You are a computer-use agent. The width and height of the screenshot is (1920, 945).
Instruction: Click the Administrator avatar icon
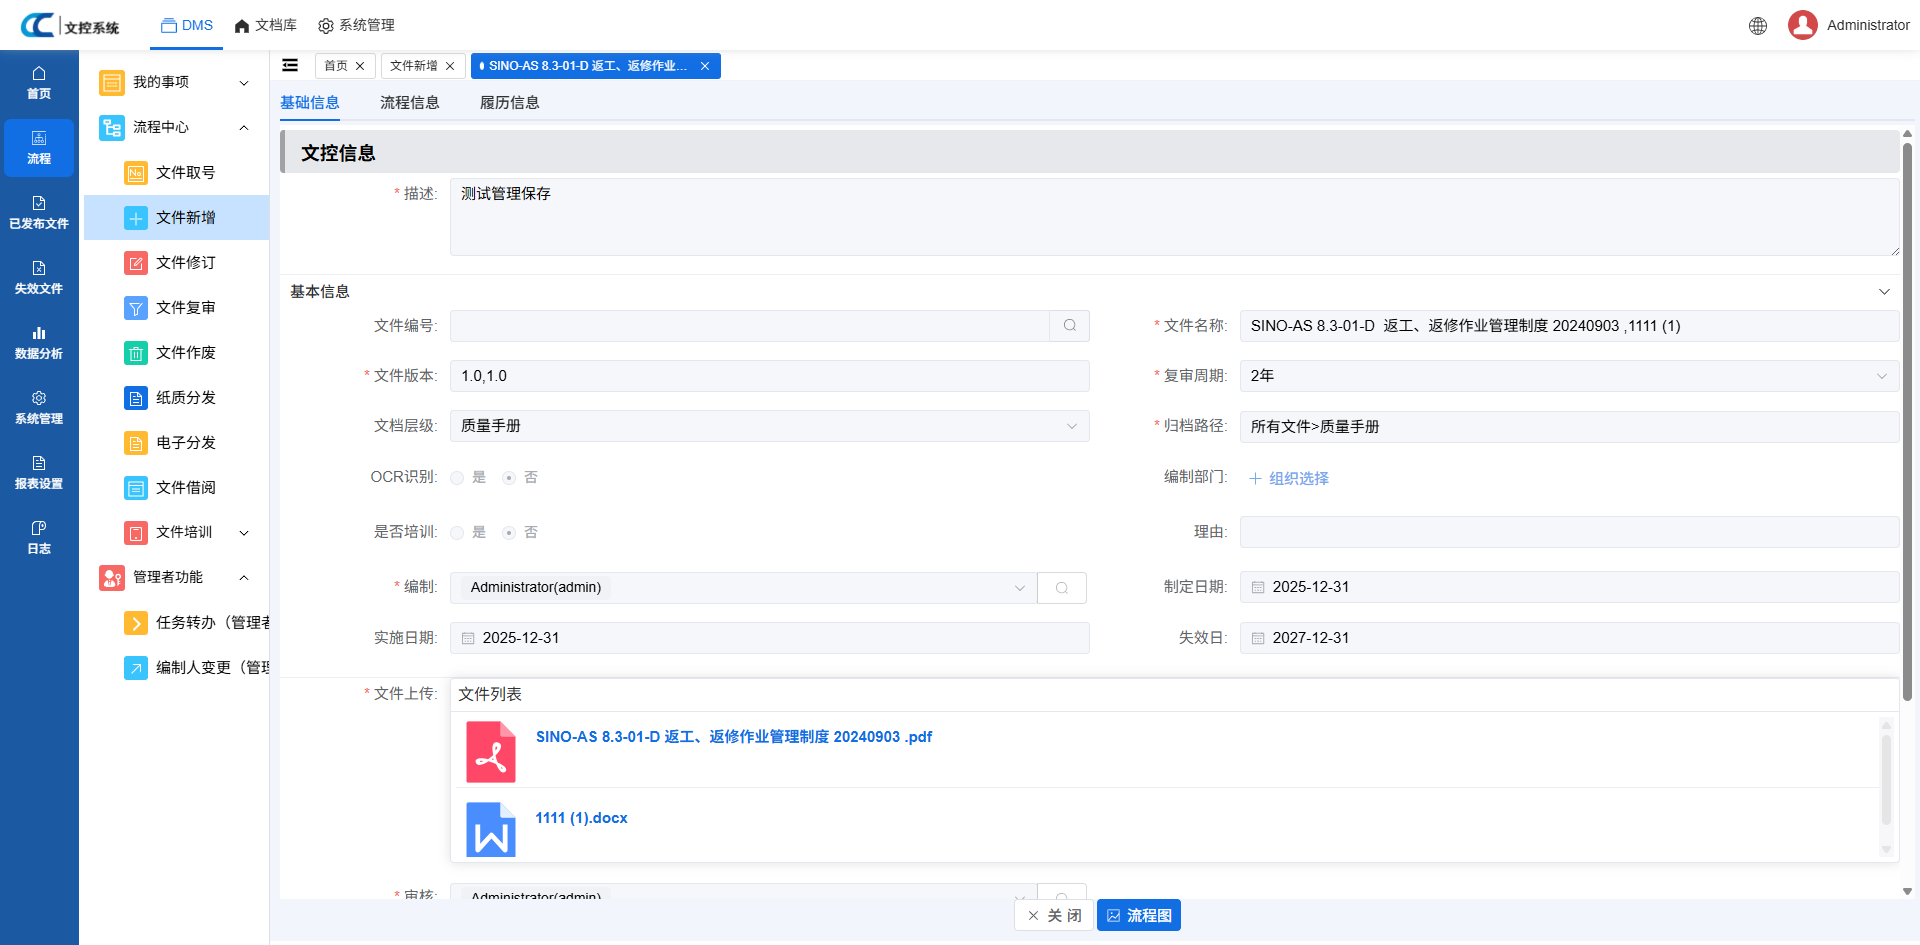point(1803,25)
